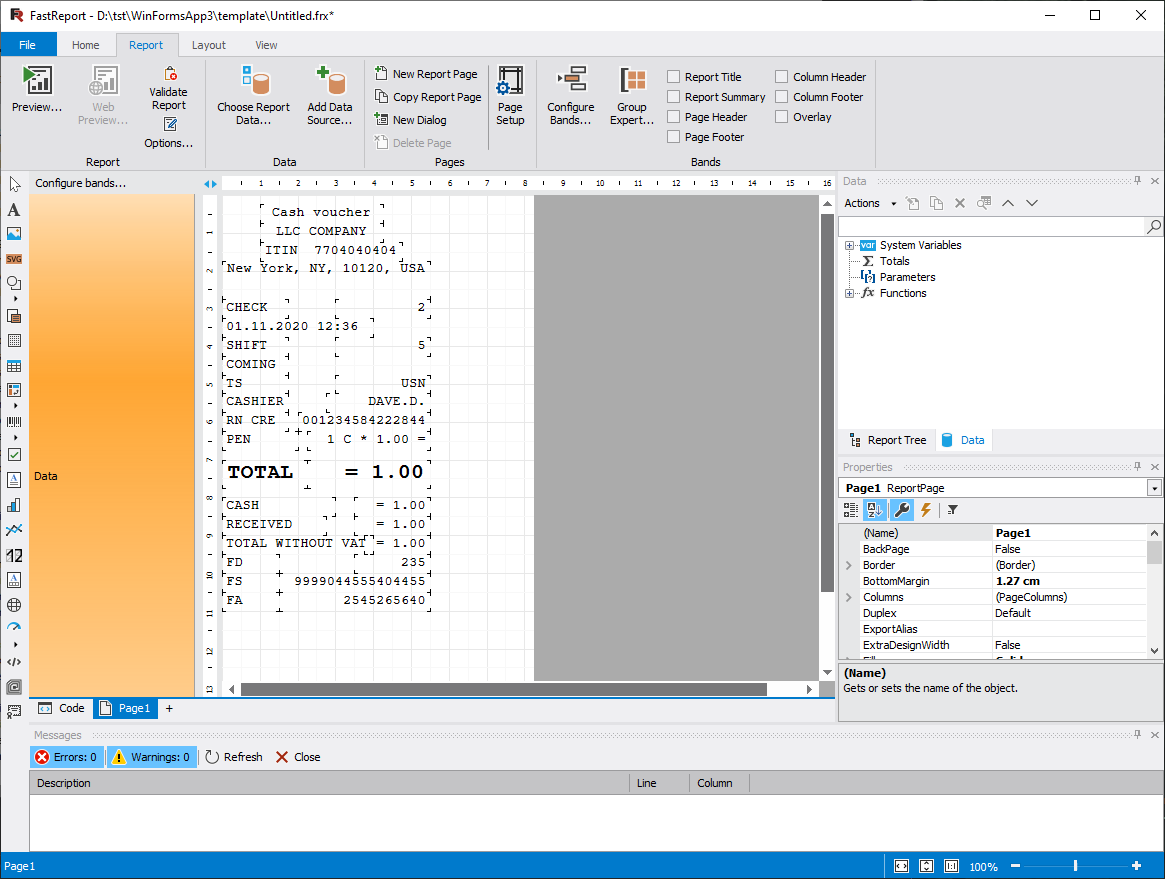Expand the Border property
The width and height of the screenshot is (1165, 879).
[x=849, y=565]
